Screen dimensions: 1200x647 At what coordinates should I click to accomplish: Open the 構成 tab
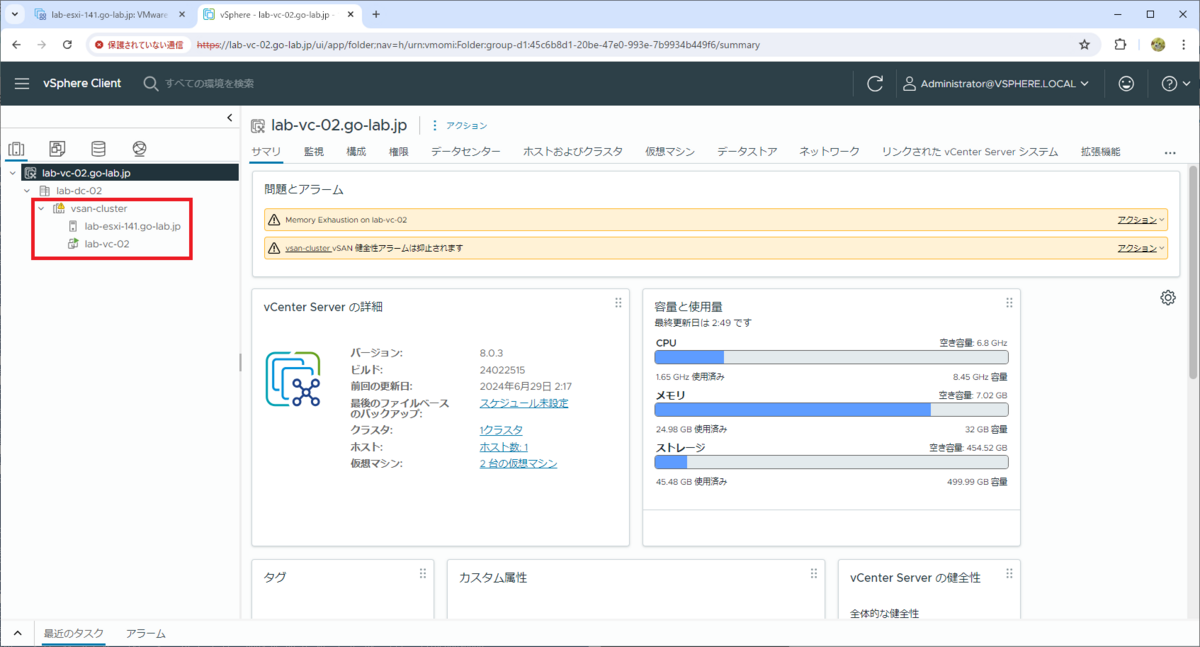pos(356,152)
